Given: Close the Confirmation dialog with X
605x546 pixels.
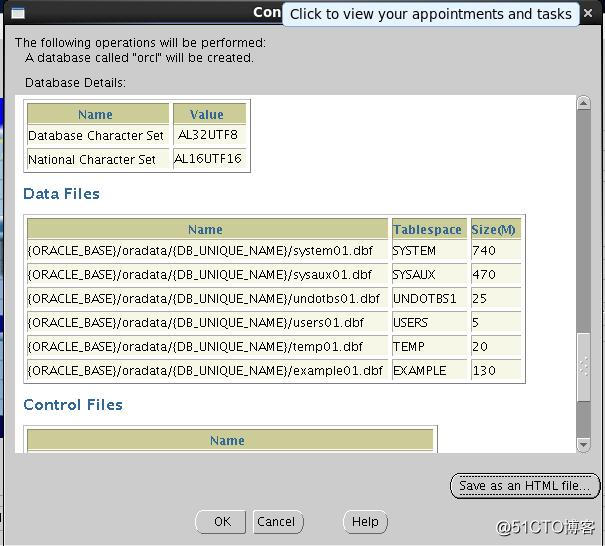Looking at the screenshot, I should pyautogui.click(x=588, y=13).
